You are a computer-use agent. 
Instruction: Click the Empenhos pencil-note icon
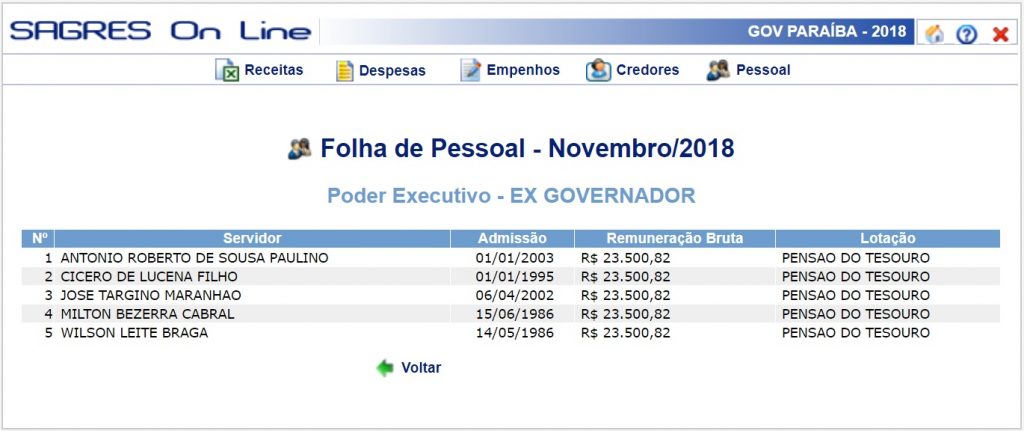point(470,70)
